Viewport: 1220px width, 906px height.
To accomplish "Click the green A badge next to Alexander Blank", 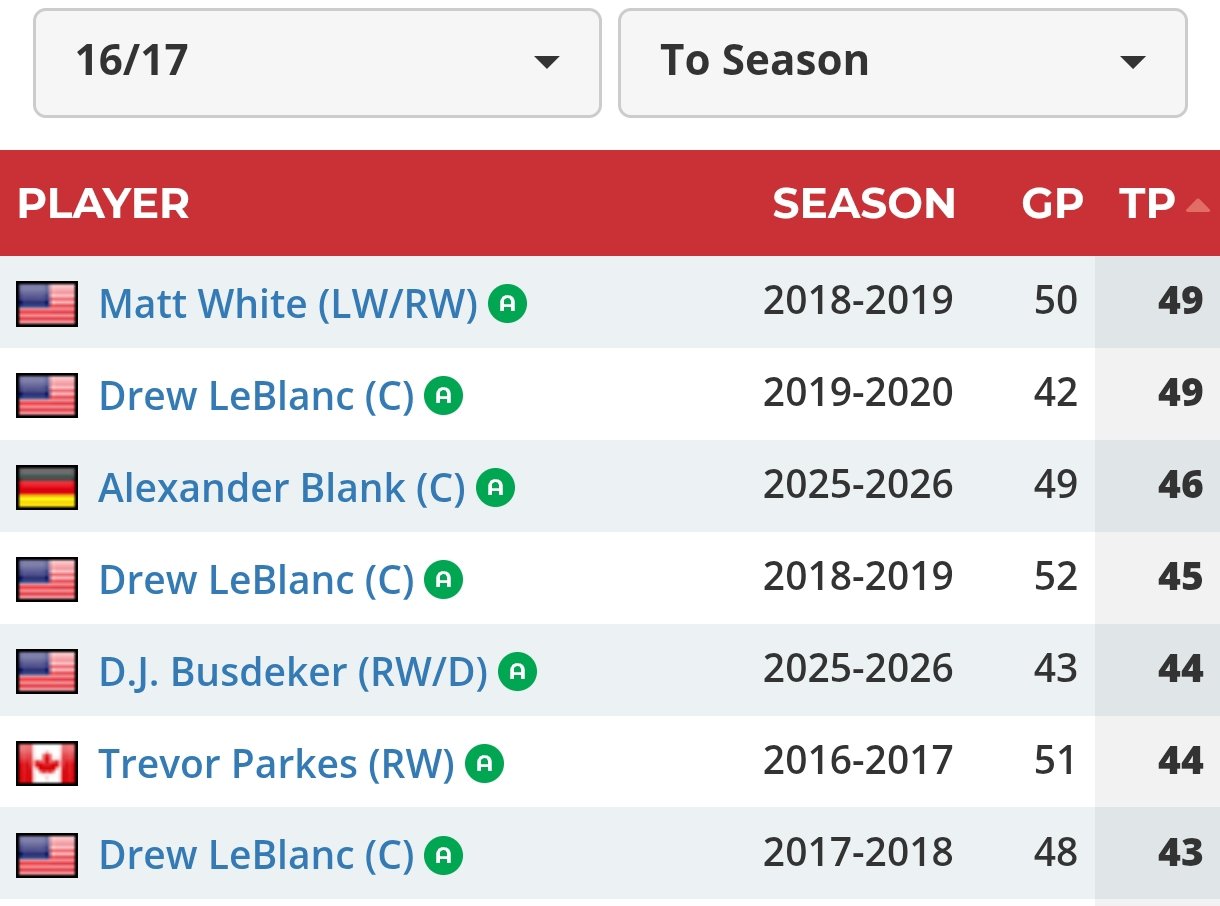I will [x=495, y=488].
